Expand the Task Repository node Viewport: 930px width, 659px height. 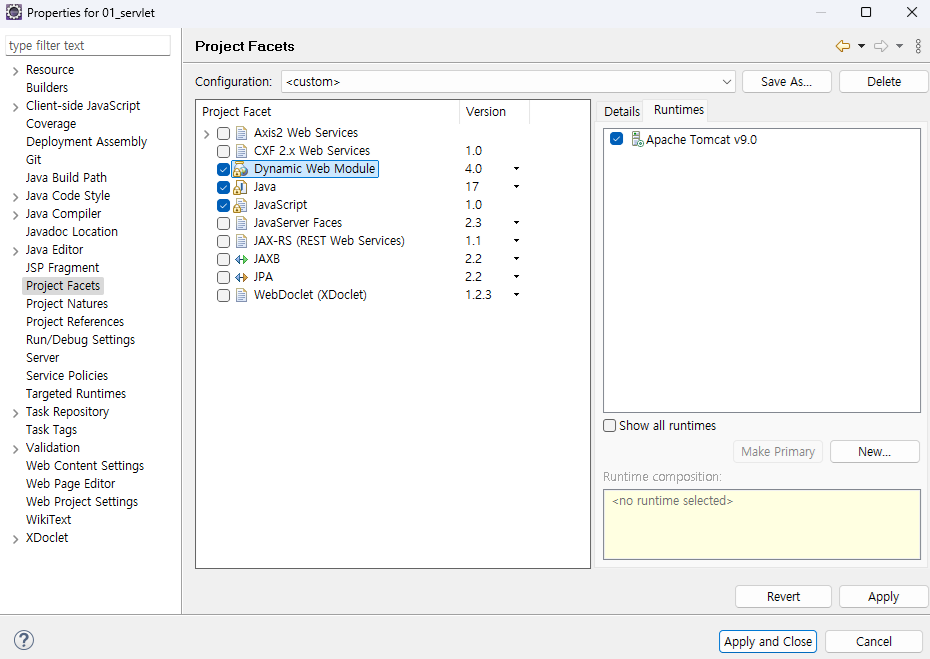tap(15, 413)
